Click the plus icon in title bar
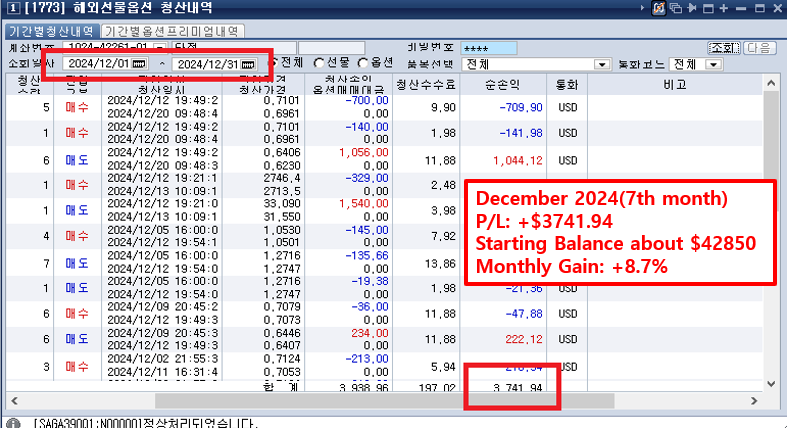This screenshot has width=789, height=428. (x=722, y=8)
